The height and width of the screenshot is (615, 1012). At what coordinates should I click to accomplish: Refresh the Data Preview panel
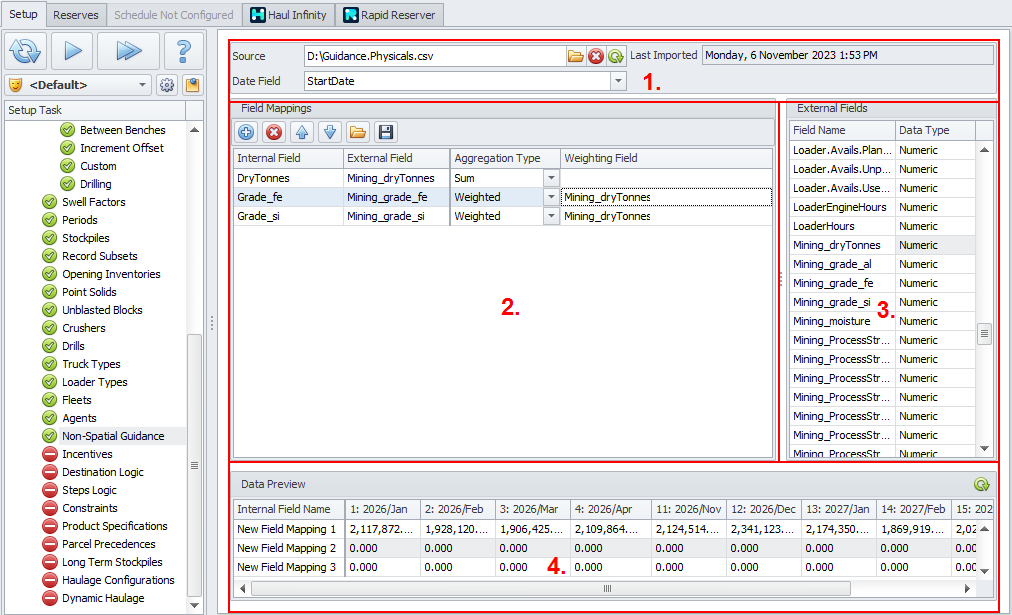pyautogui.click(x=981, y=484)
